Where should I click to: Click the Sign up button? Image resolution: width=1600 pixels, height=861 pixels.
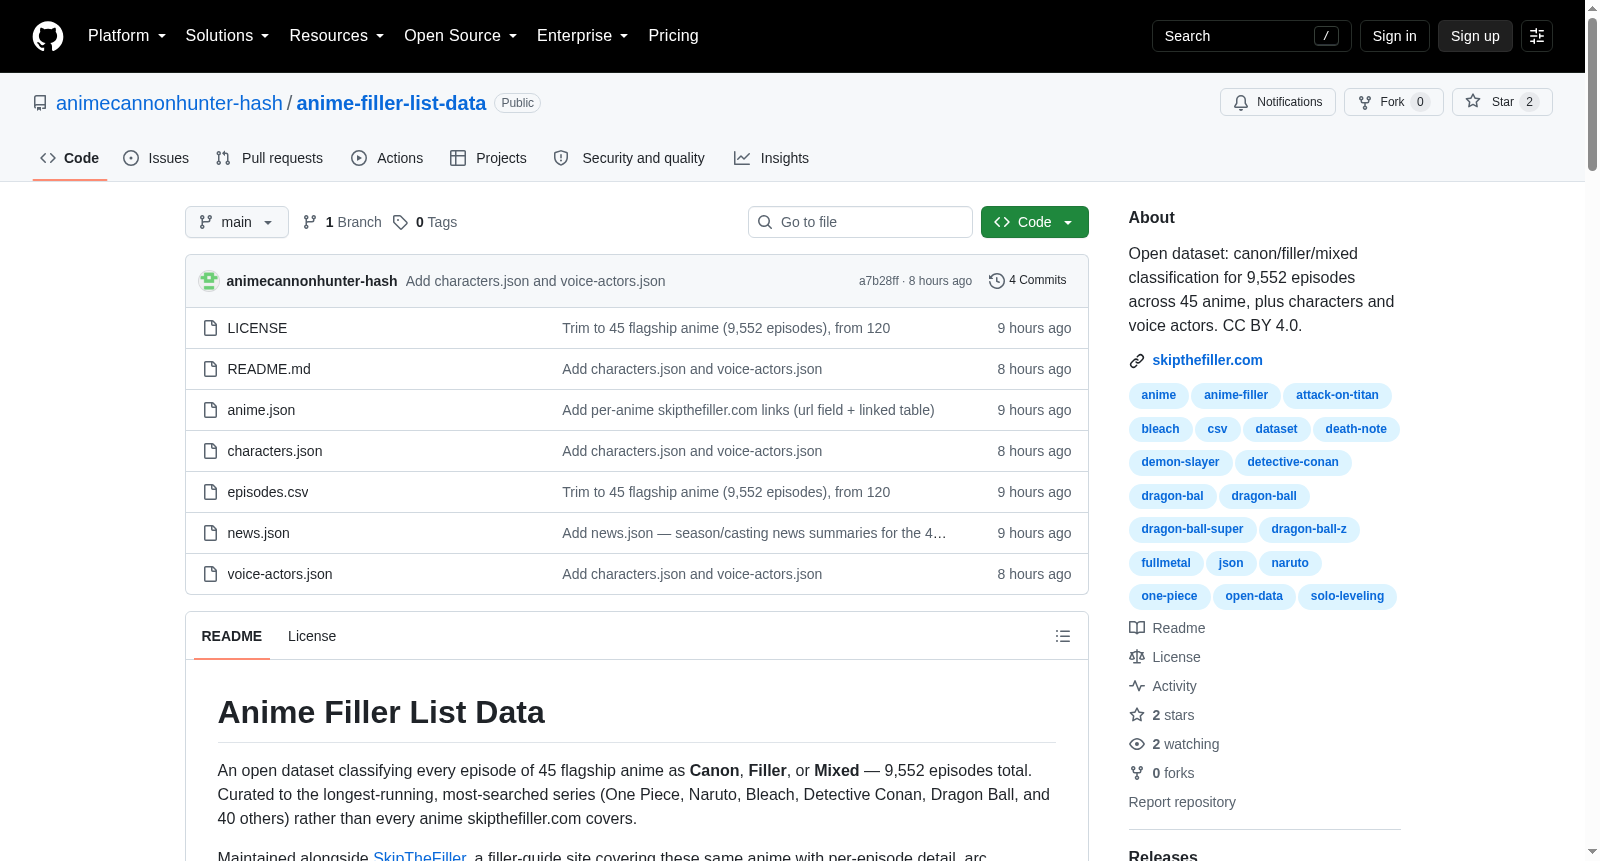pyautogui.click(x=1475, y=36)
